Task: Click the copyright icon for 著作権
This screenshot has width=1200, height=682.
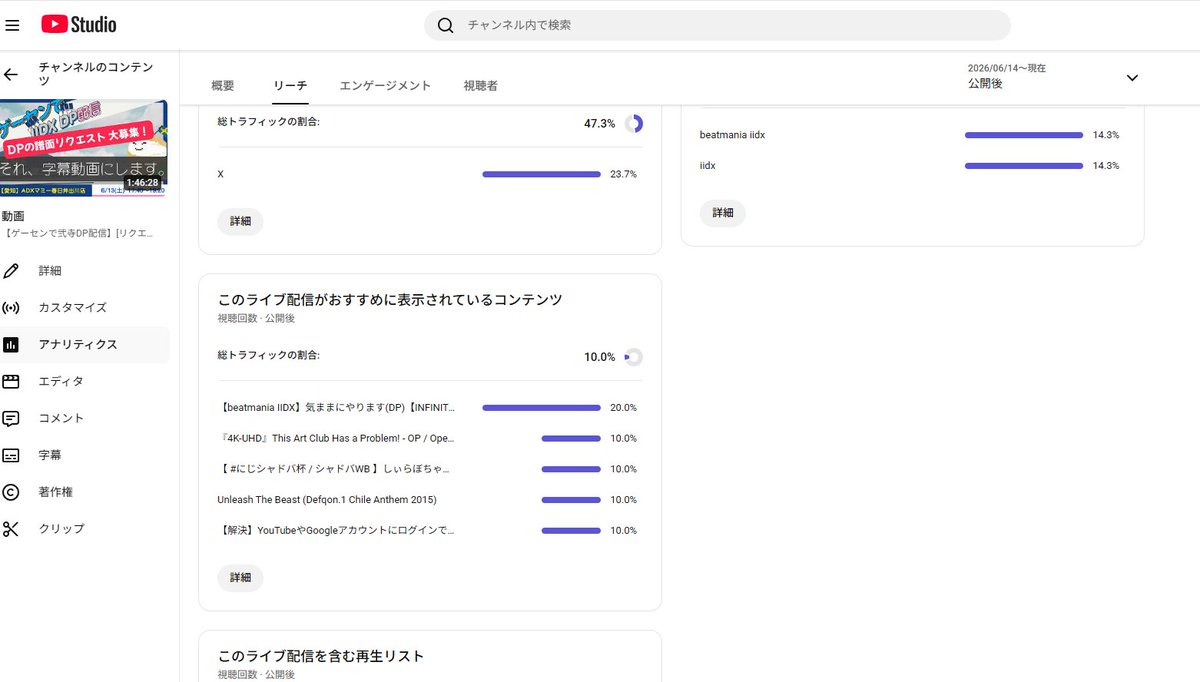Action: click(11, 492)
